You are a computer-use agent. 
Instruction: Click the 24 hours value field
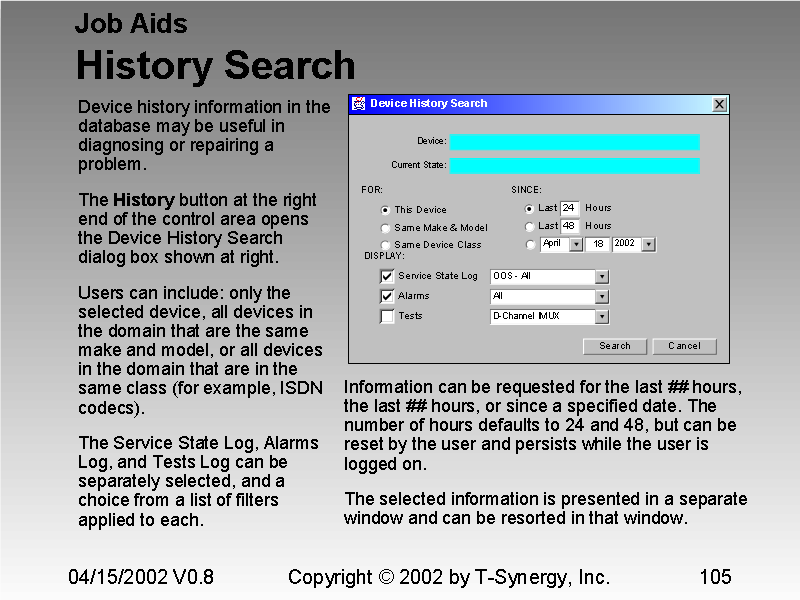tap(570, 208)
